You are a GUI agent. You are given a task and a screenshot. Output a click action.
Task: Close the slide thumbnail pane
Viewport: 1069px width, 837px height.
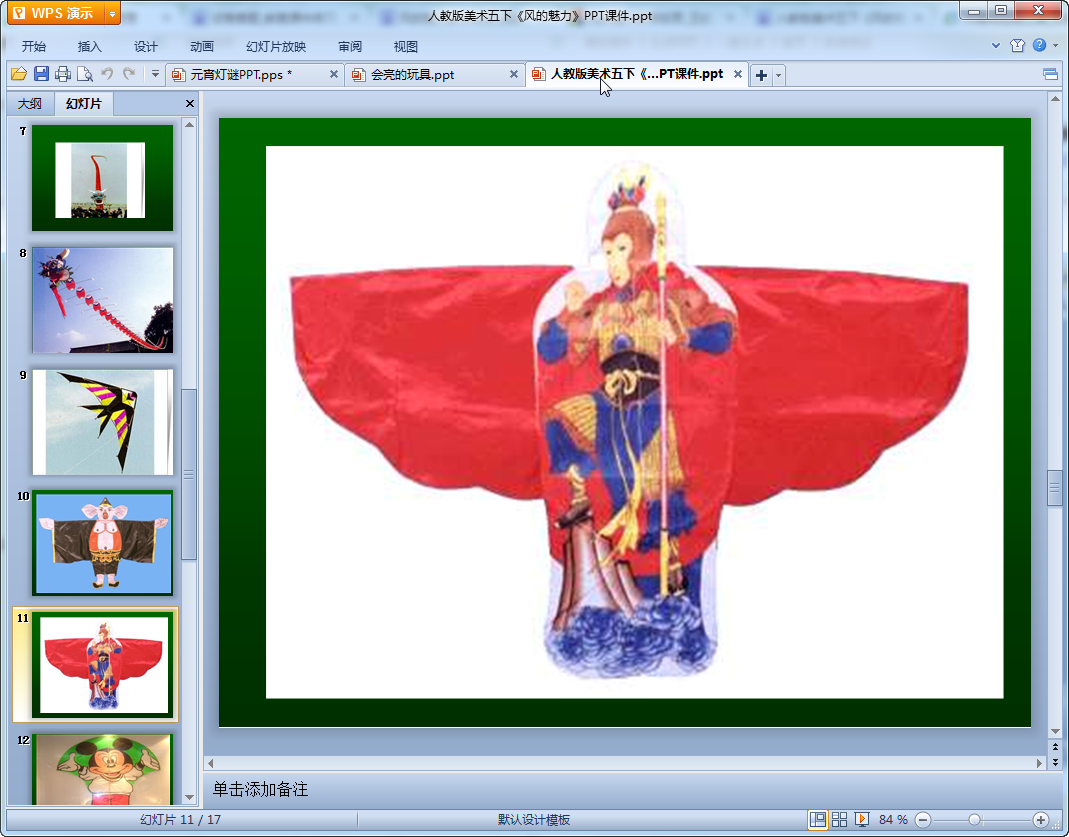pyautogui.click(x=190, y=104)
